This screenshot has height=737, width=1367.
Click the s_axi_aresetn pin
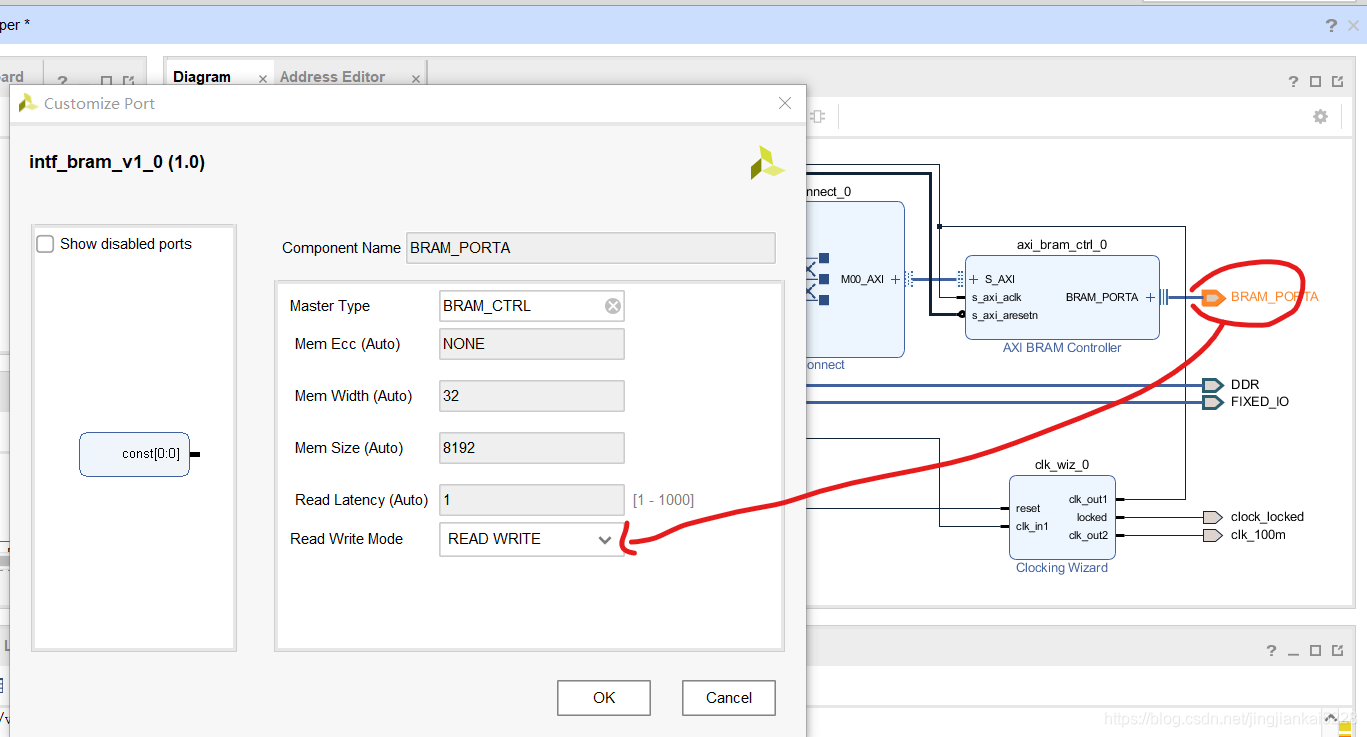click(1005, 315)
